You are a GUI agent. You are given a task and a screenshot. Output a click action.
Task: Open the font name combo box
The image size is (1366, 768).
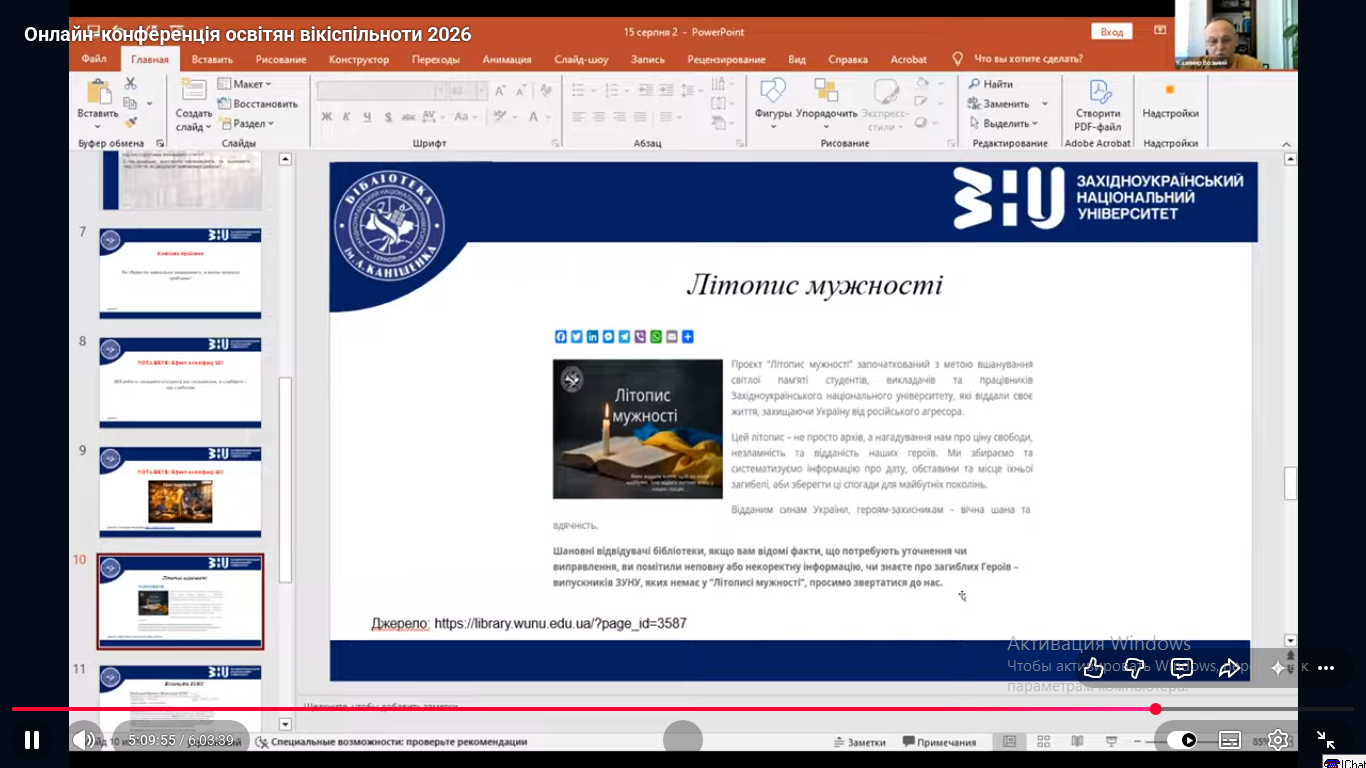(380, 92)
